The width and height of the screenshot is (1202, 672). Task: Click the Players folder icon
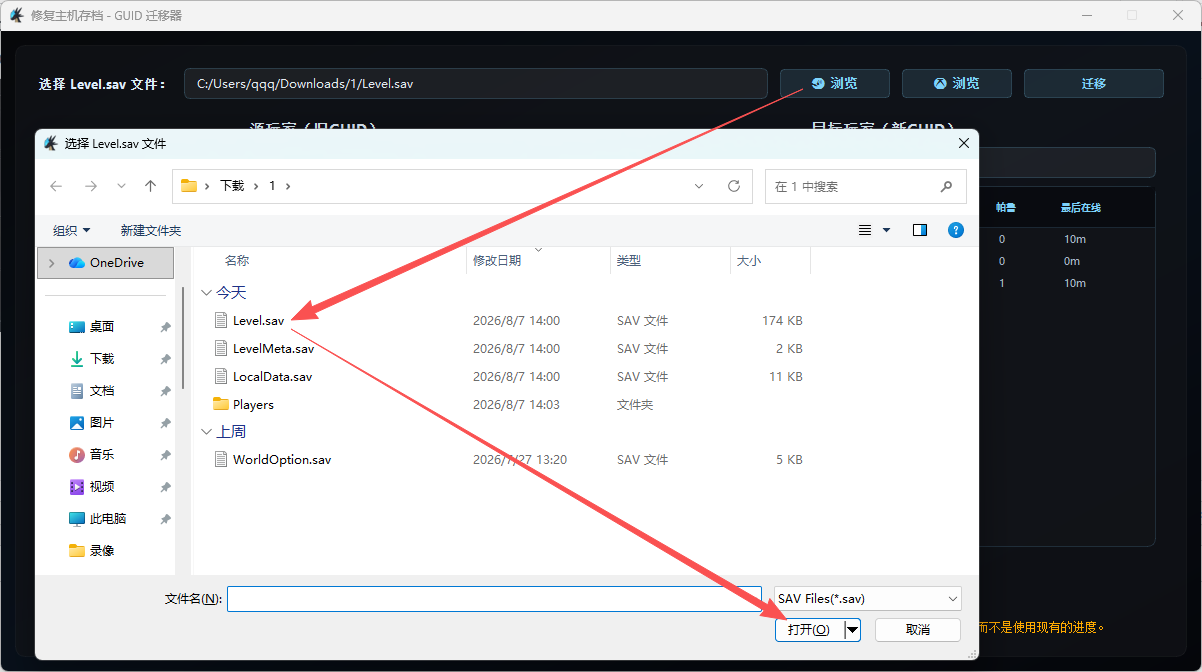221,405
